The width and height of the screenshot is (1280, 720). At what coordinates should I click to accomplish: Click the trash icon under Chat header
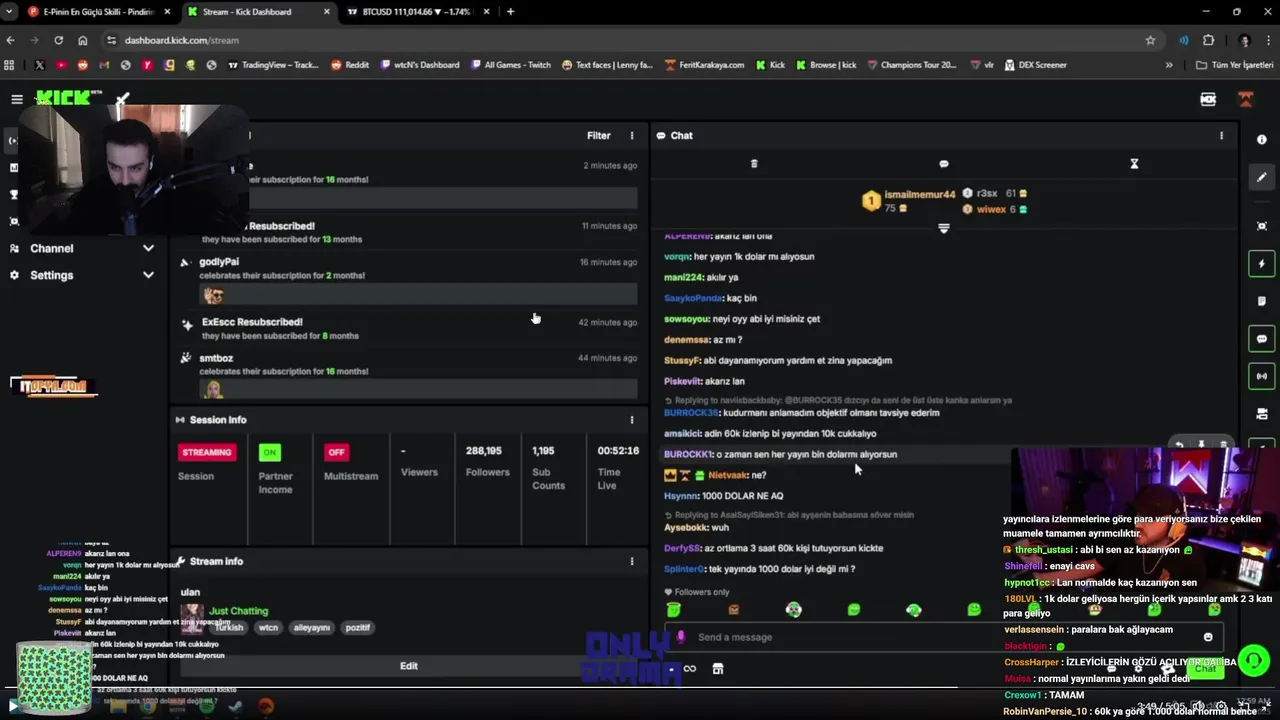[754, 164]
